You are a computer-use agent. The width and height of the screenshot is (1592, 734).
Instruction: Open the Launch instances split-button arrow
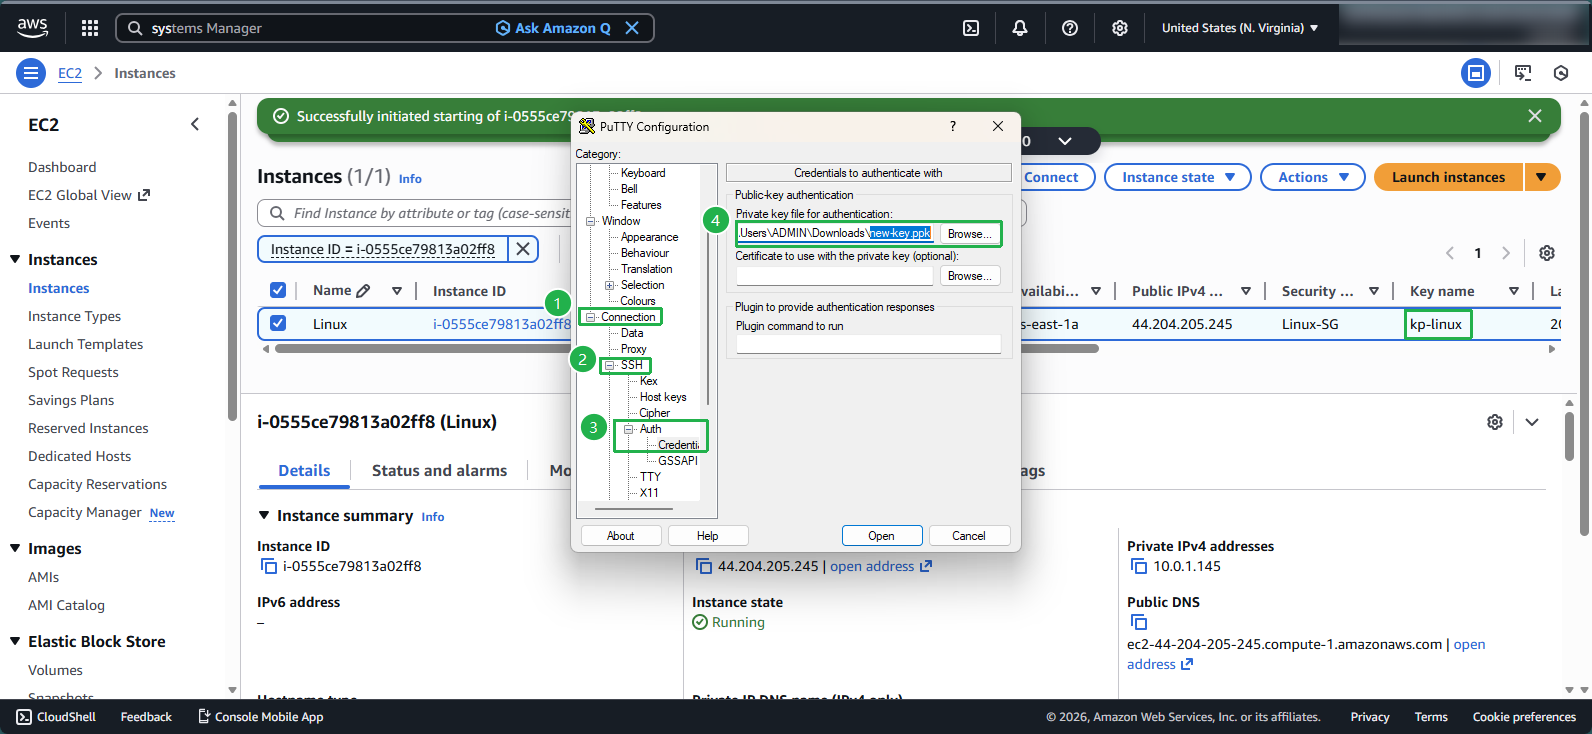[1542, 177]
